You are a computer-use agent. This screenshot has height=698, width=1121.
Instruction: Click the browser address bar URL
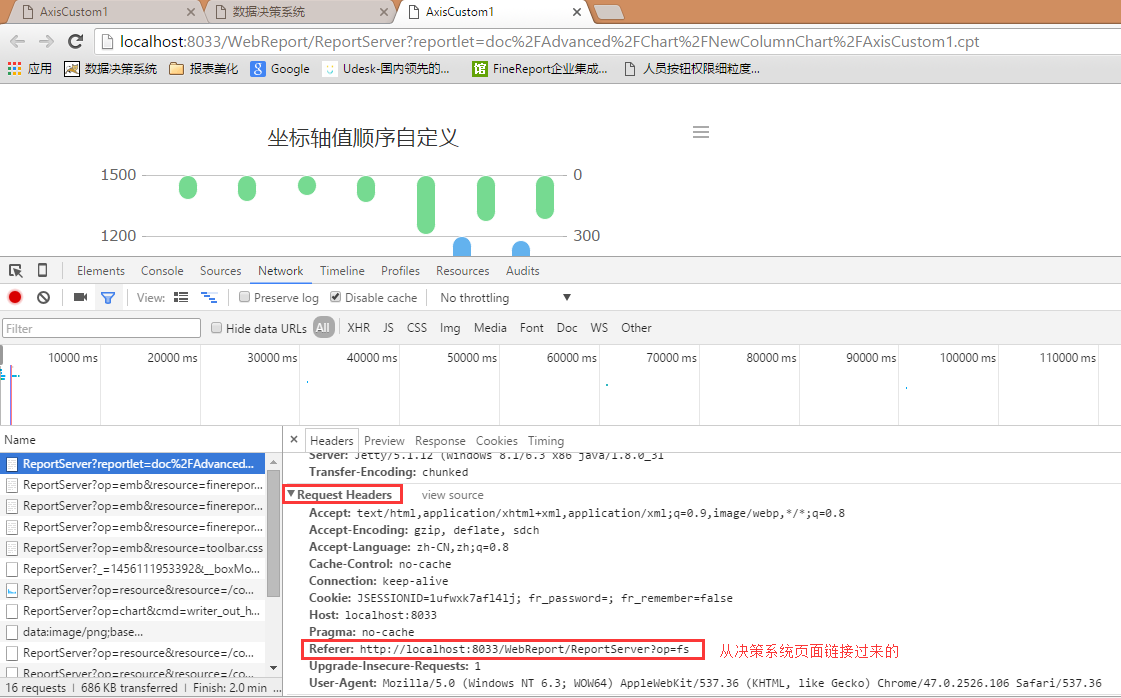[x=549, y=41]
